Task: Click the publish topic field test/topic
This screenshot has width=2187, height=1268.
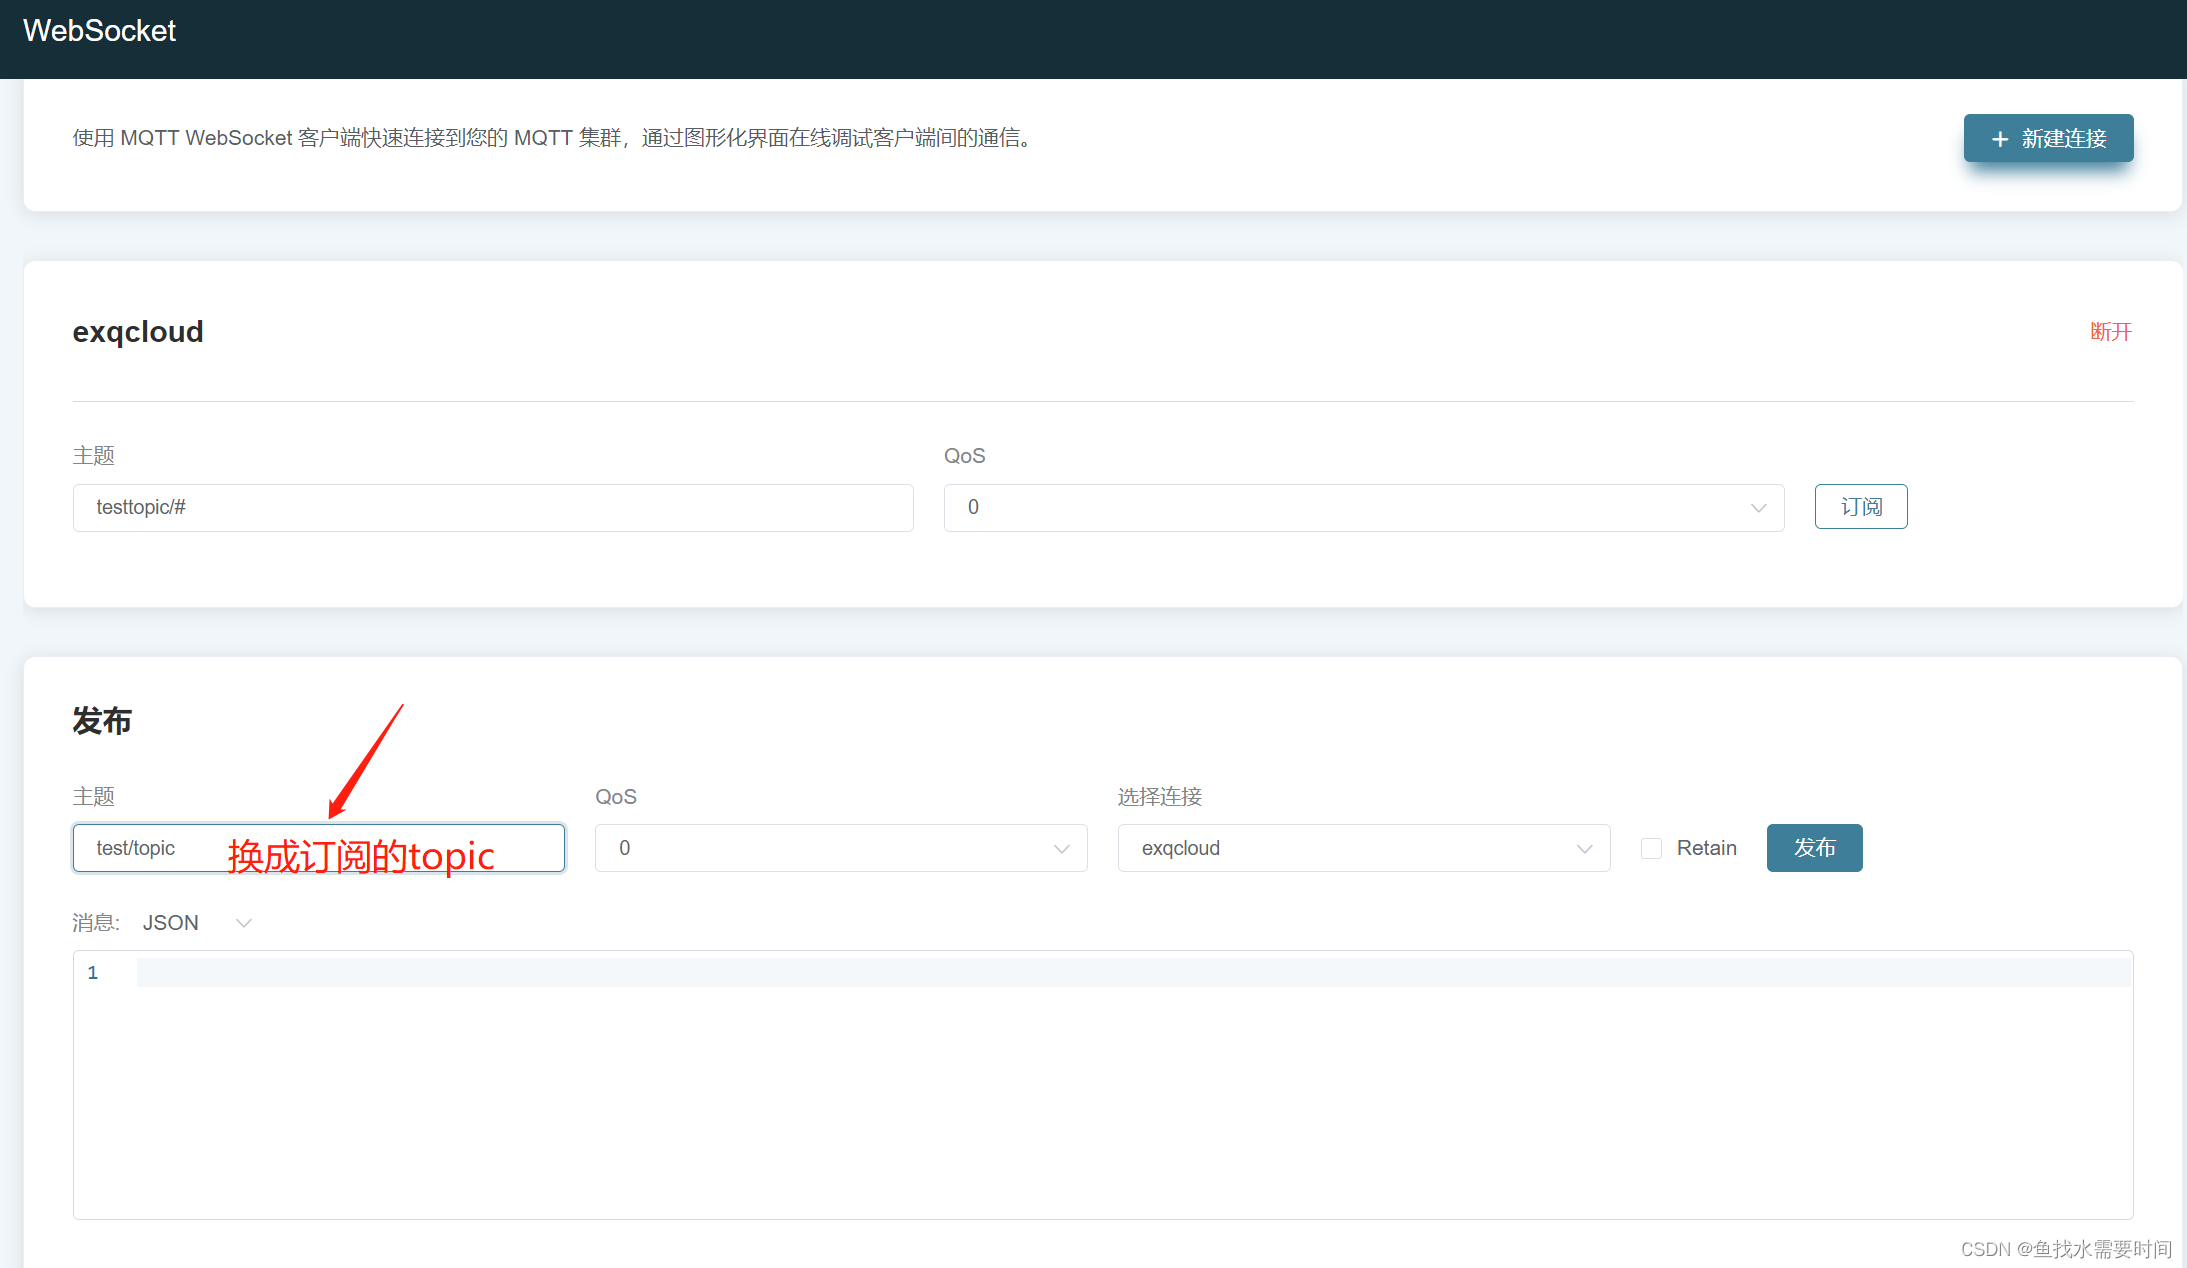Action: 150,849
